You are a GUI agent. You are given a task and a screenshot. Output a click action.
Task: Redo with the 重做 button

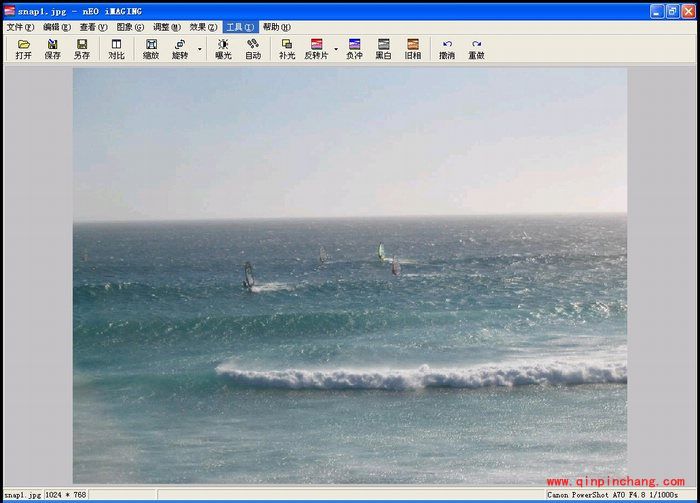(x=476, y=49)
